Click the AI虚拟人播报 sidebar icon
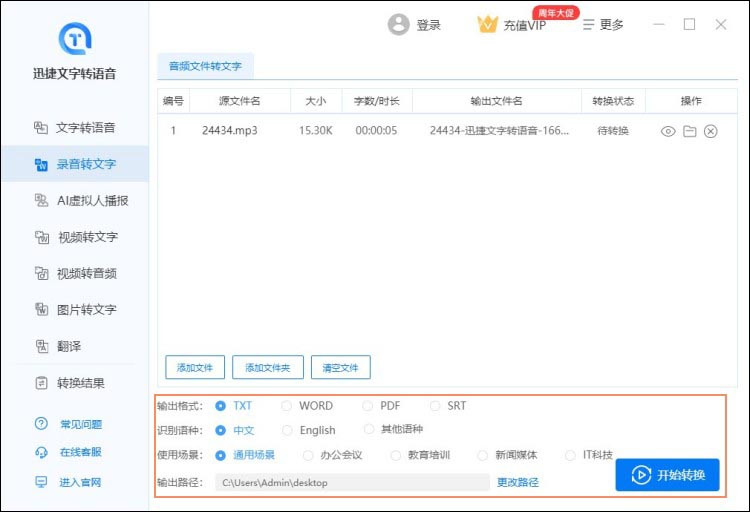750x512 pixels. pos(41,200)
